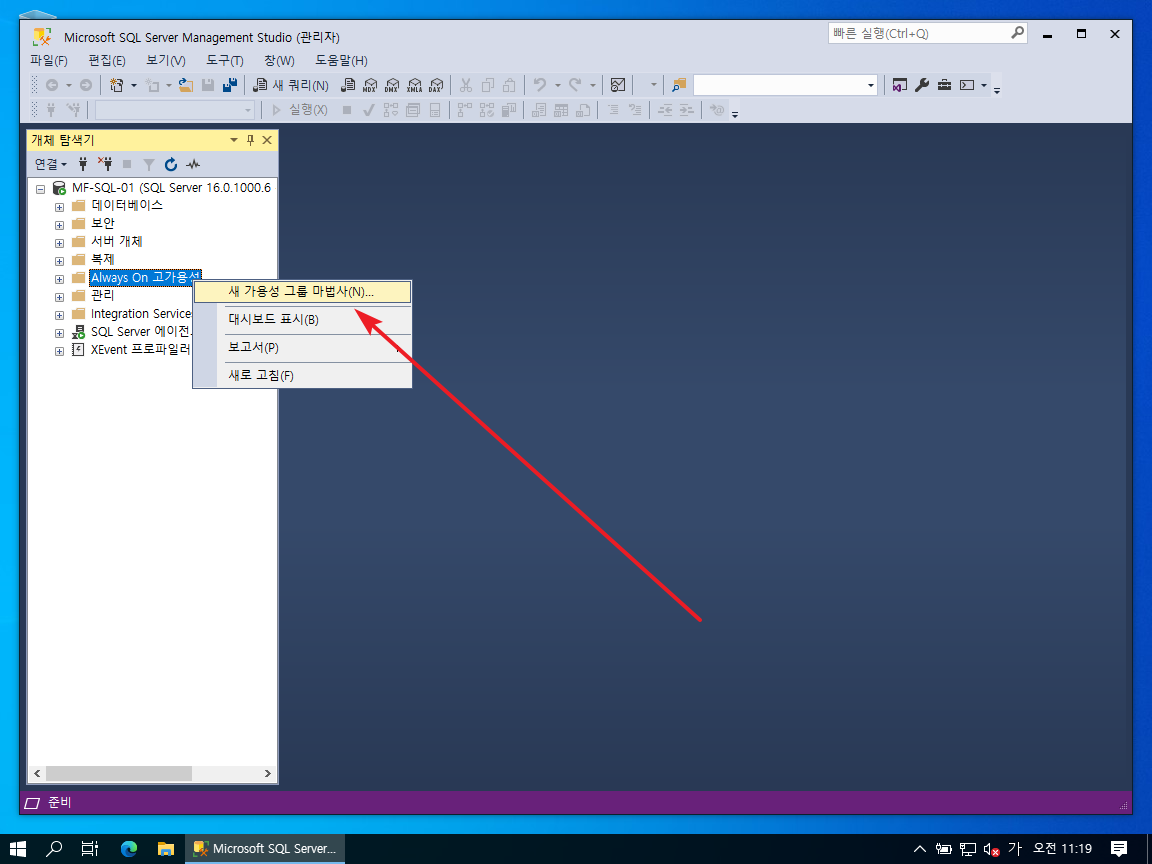Click Connect plug icon in Object Explorer
Viewport: 1152px width, 864px height.
coord(83,164)
